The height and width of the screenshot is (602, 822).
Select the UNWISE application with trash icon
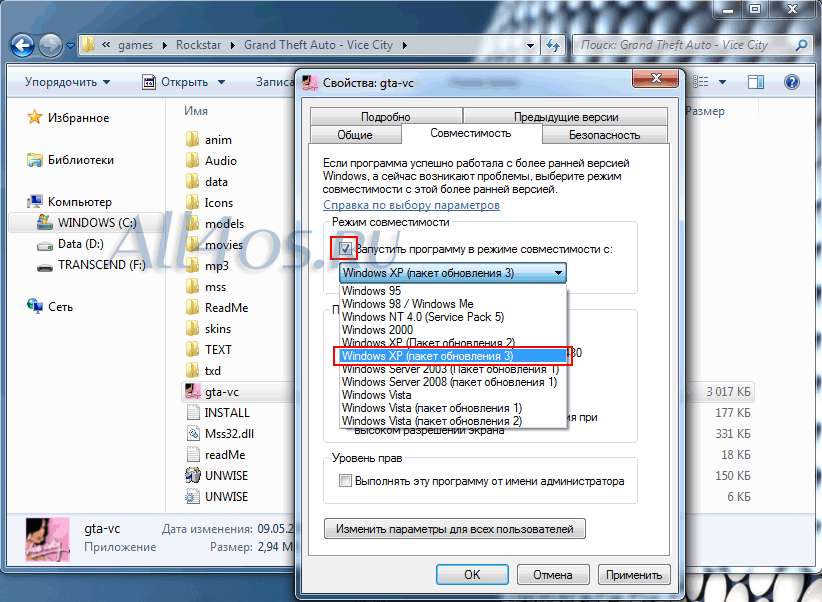(217, 476)
